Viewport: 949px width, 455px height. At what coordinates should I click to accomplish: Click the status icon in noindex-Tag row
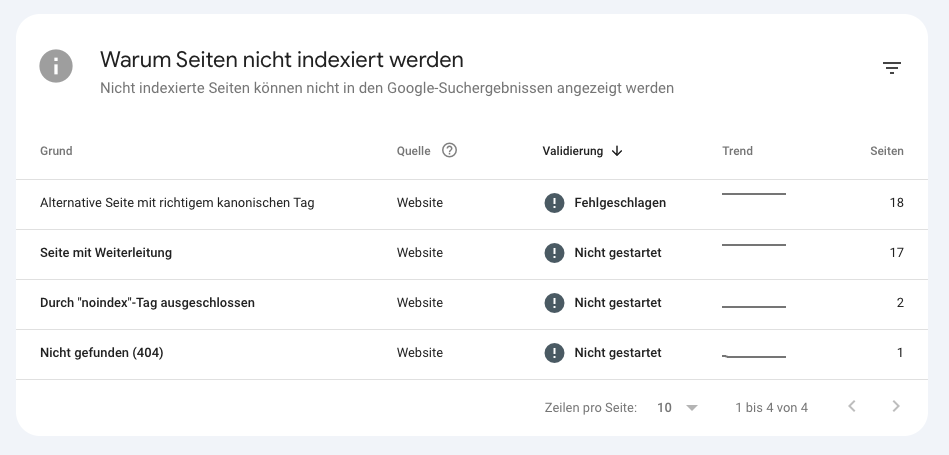point(554,303)
